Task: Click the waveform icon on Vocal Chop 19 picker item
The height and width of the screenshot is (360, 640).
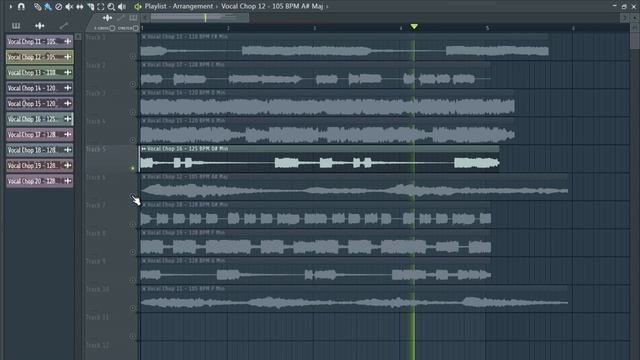Action: click(68, 165)
